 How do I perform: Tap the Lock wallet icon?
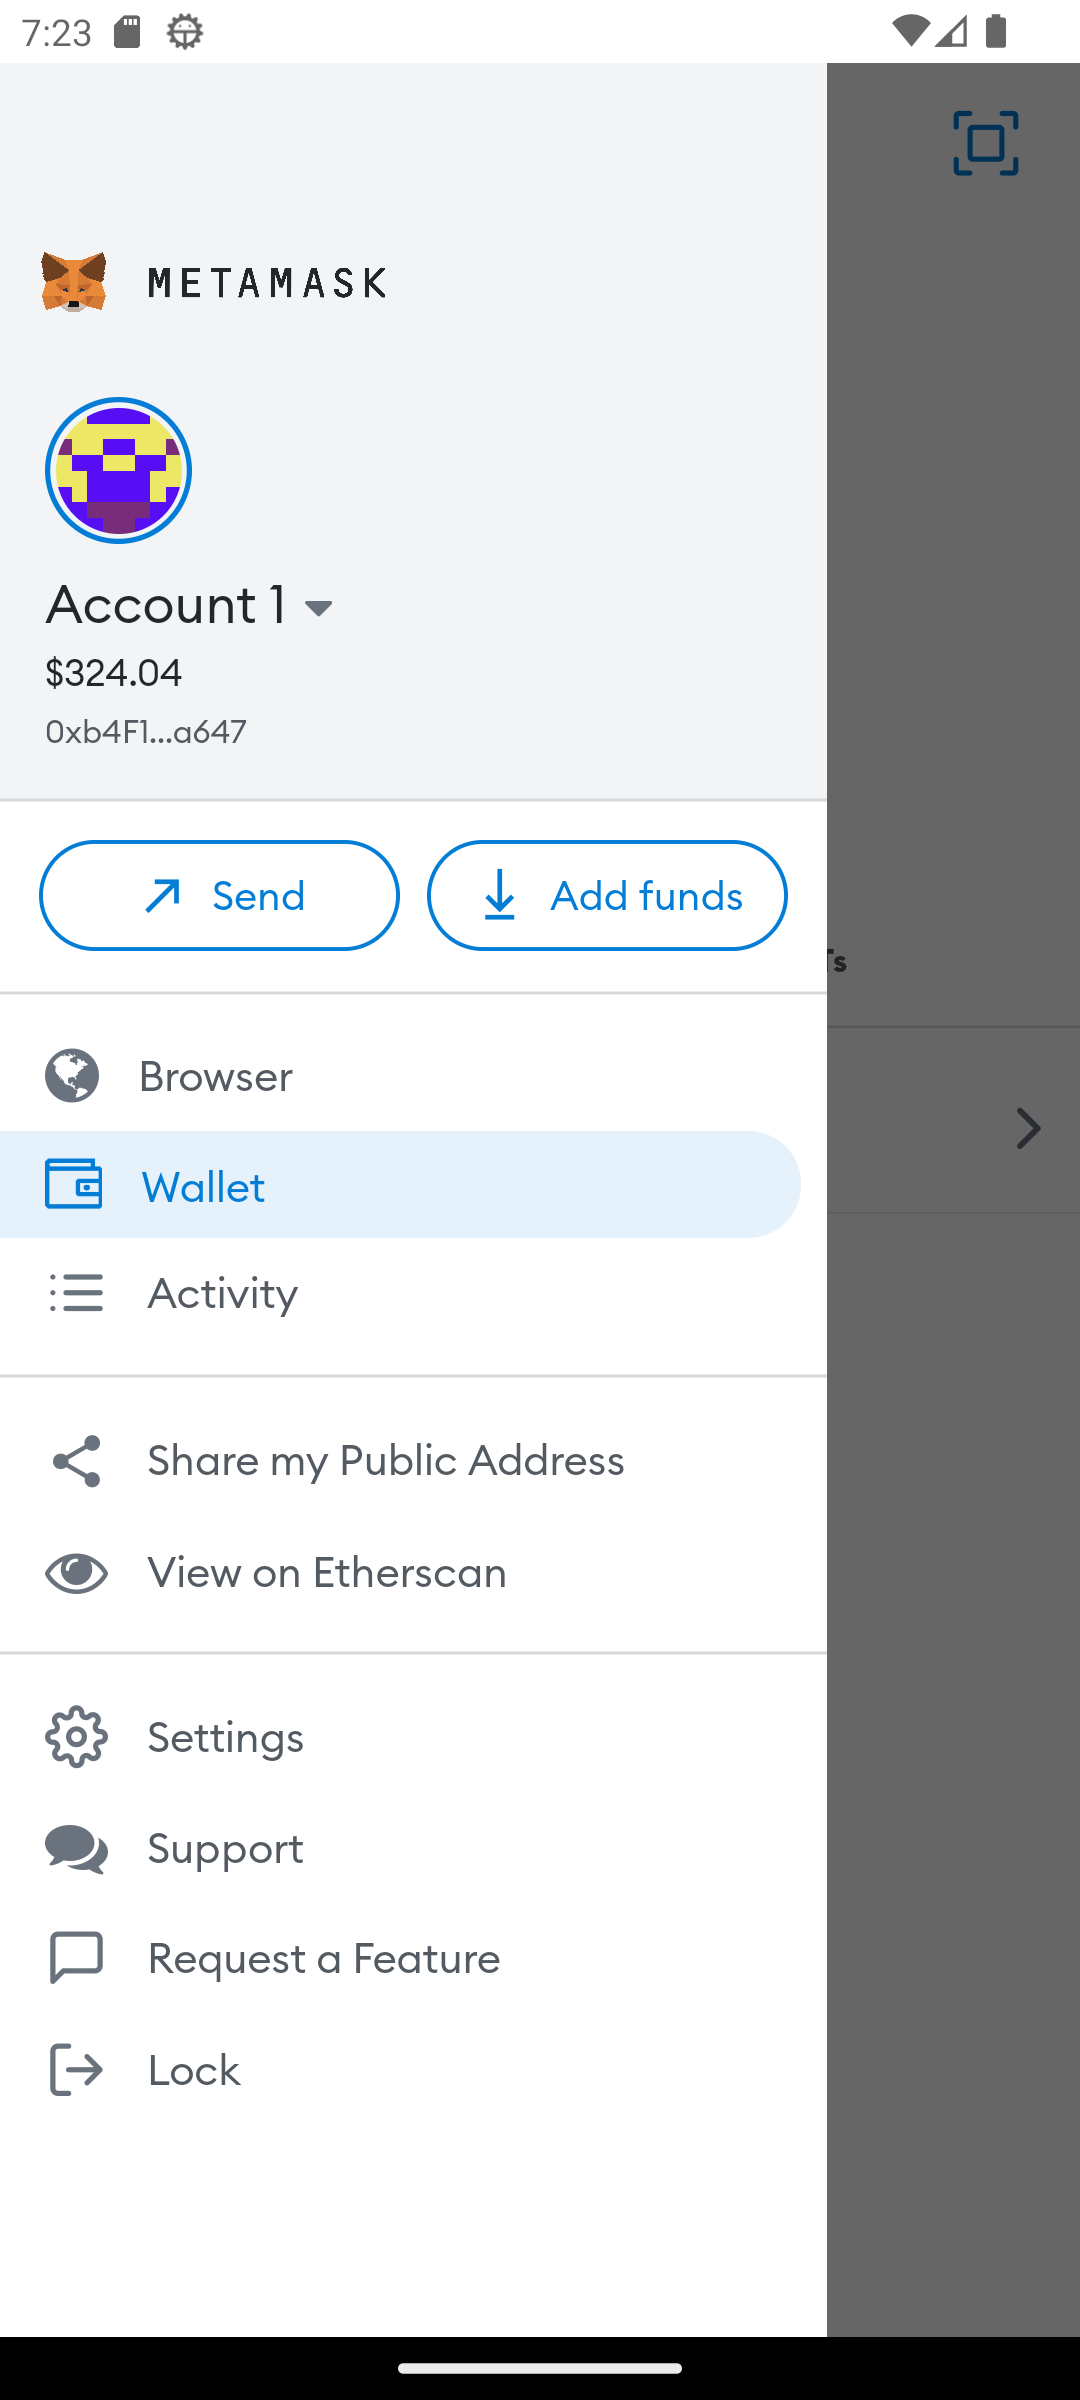(76, 2069)
